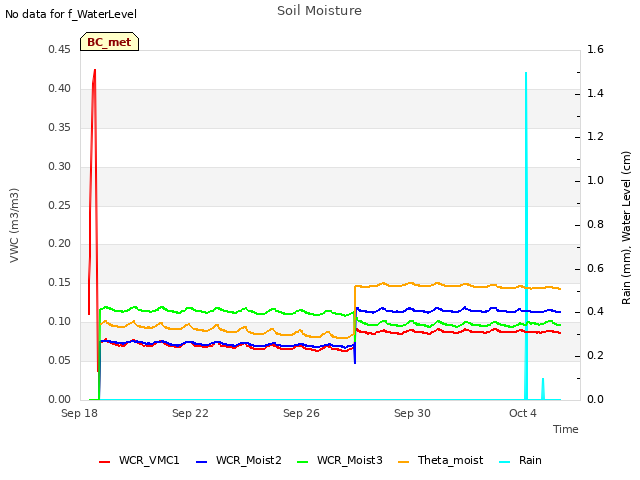This screenshot has height=480, width=640.
Task: Click the Sep 18 x-axis tick label
Action: [x=79, y=413]
